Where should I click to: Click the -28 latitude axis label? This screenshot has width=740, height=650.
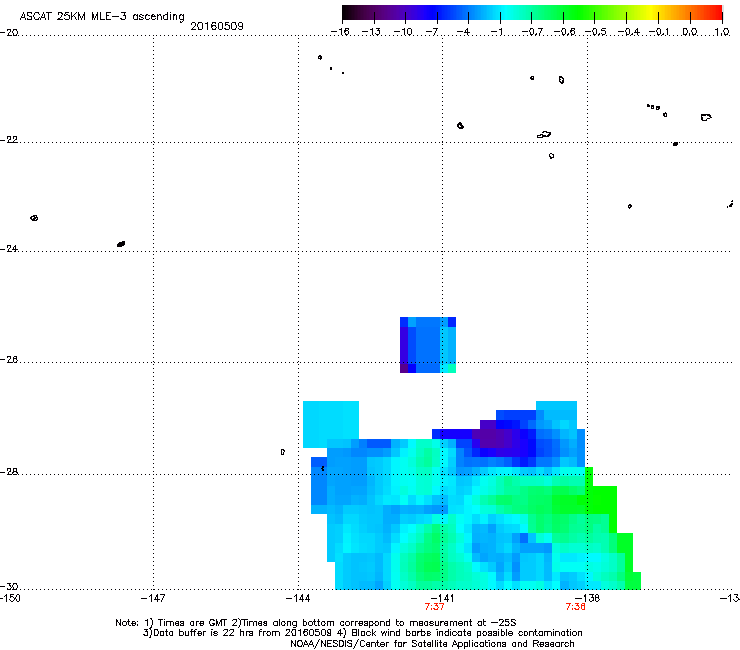[9, 472]
